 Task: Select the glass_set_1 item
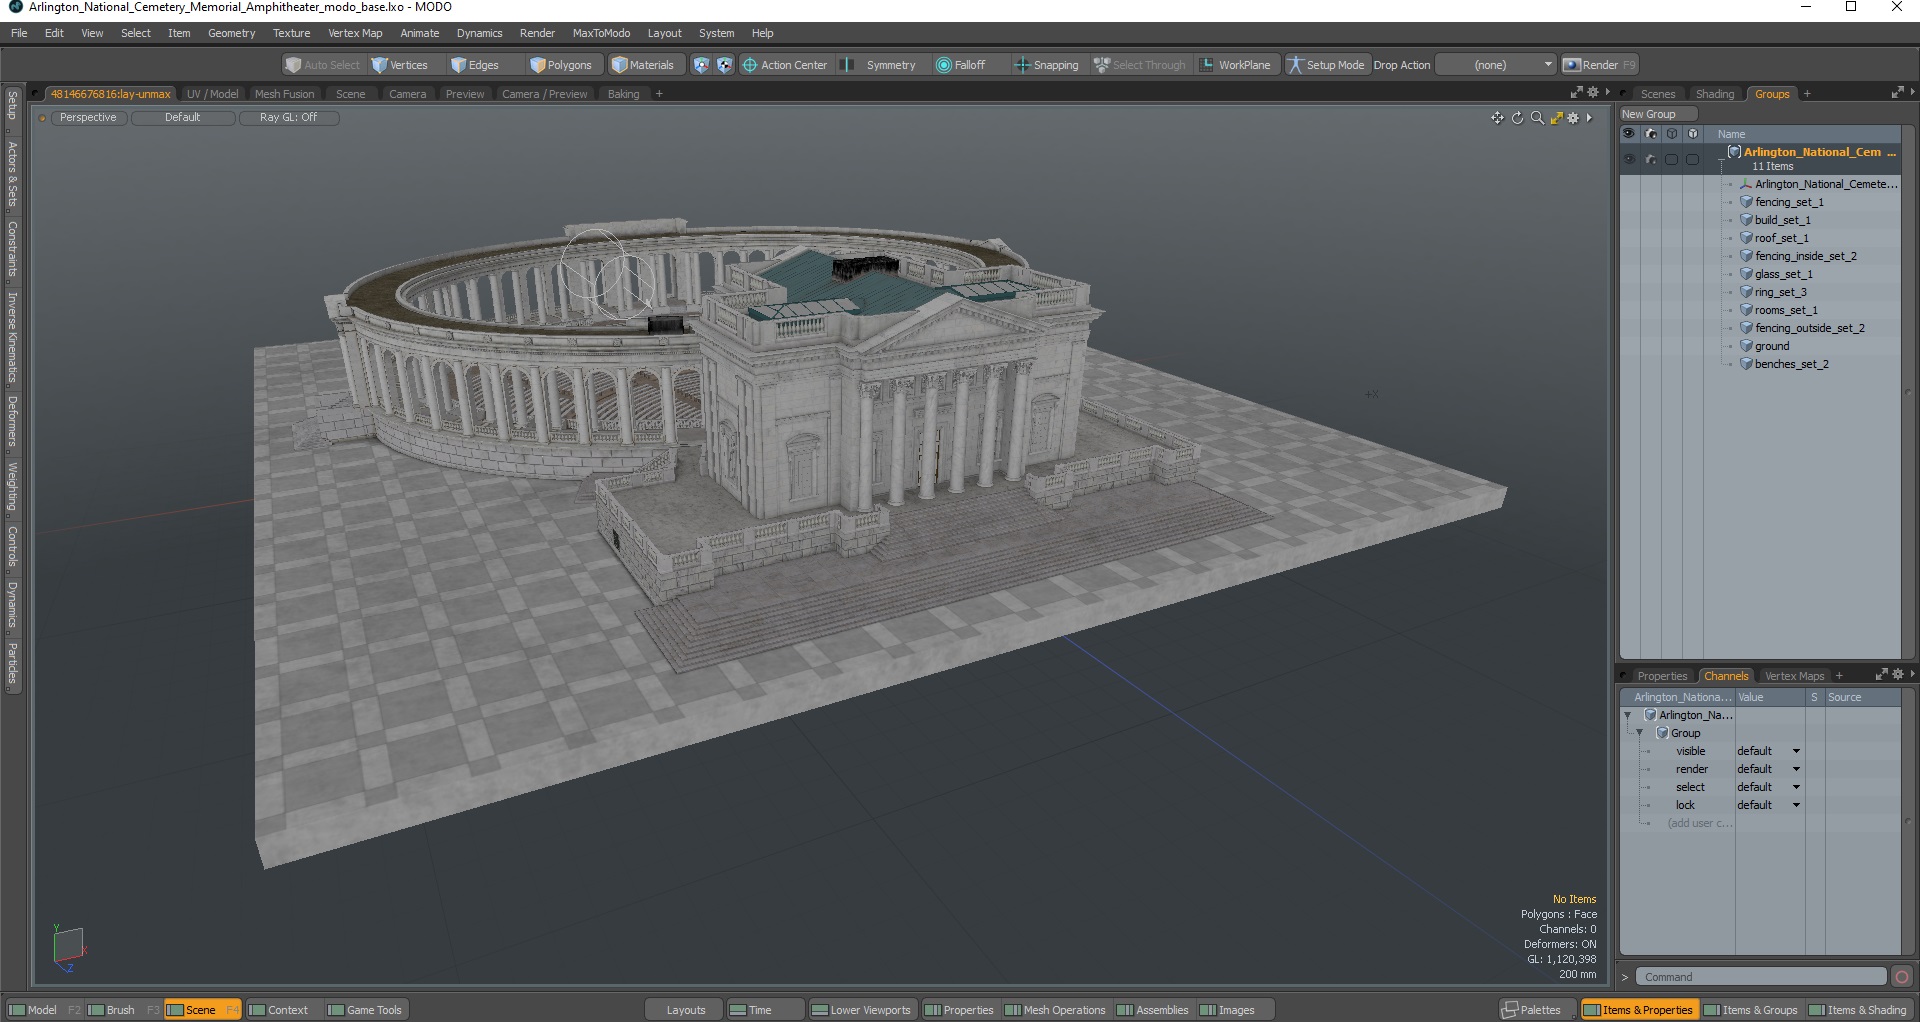coord(1783,274)
